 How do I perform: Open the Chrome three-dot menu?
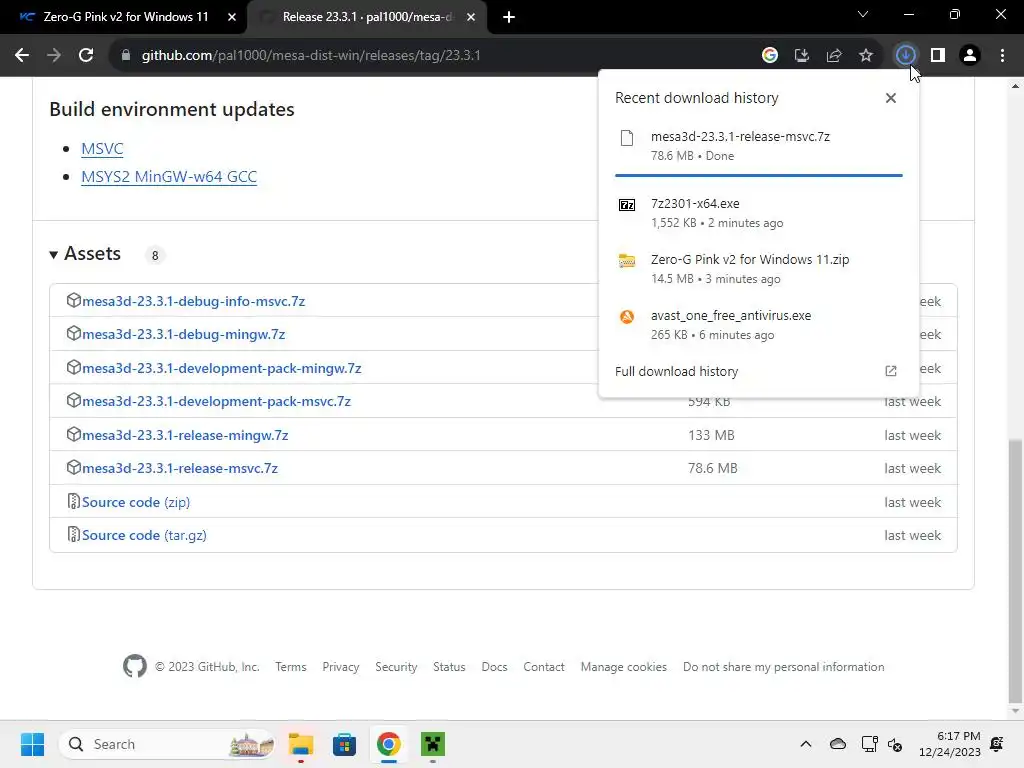point(1002,56)
